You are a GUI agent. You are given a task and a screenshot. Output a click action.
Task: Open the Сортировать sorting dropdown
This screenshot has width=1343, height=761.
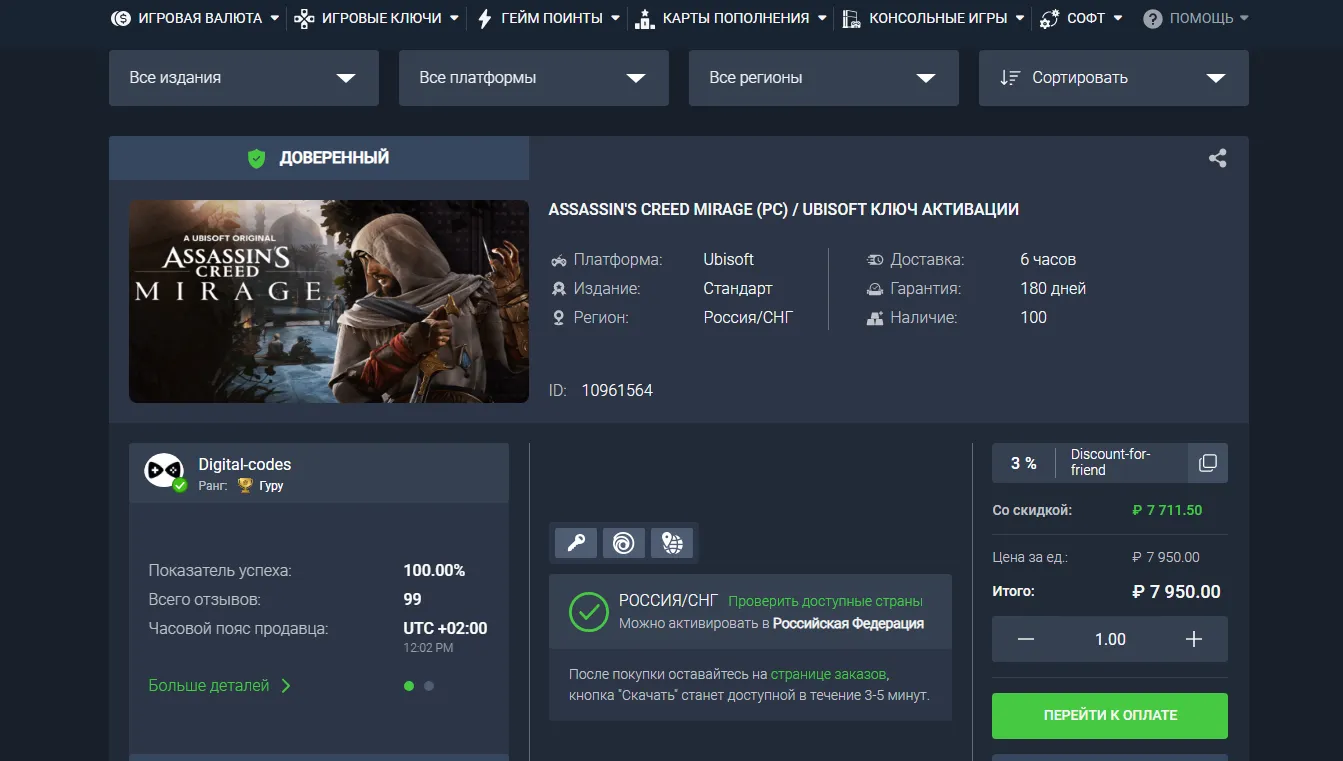1114,78
